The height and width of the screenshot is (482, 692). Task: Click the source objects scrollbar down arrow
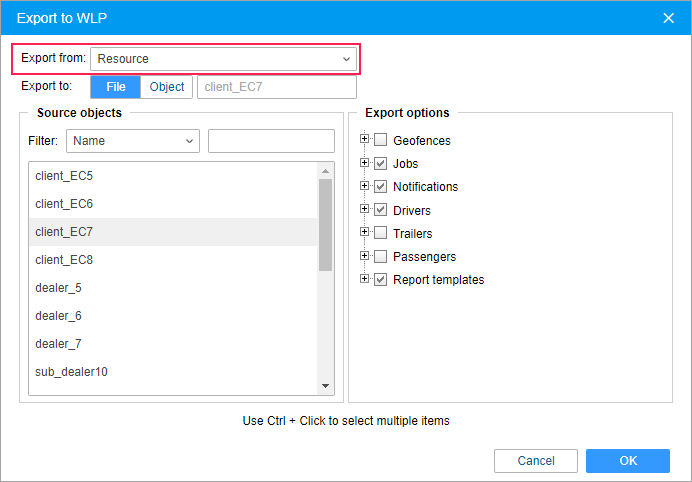click(x=326, y=386)
